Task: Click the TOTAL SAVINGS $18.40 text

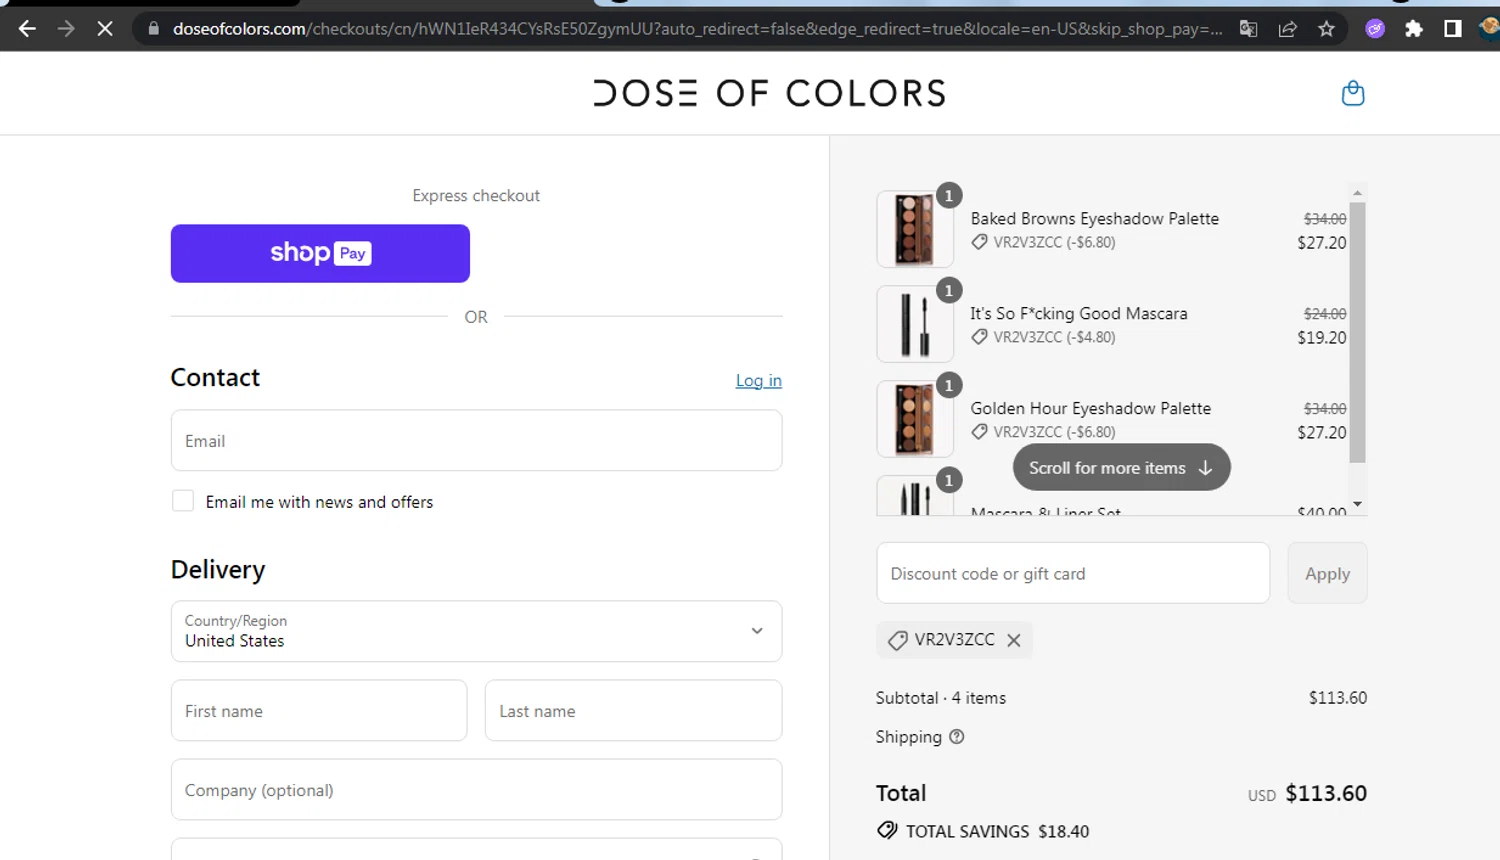Action: click(997, 831)
